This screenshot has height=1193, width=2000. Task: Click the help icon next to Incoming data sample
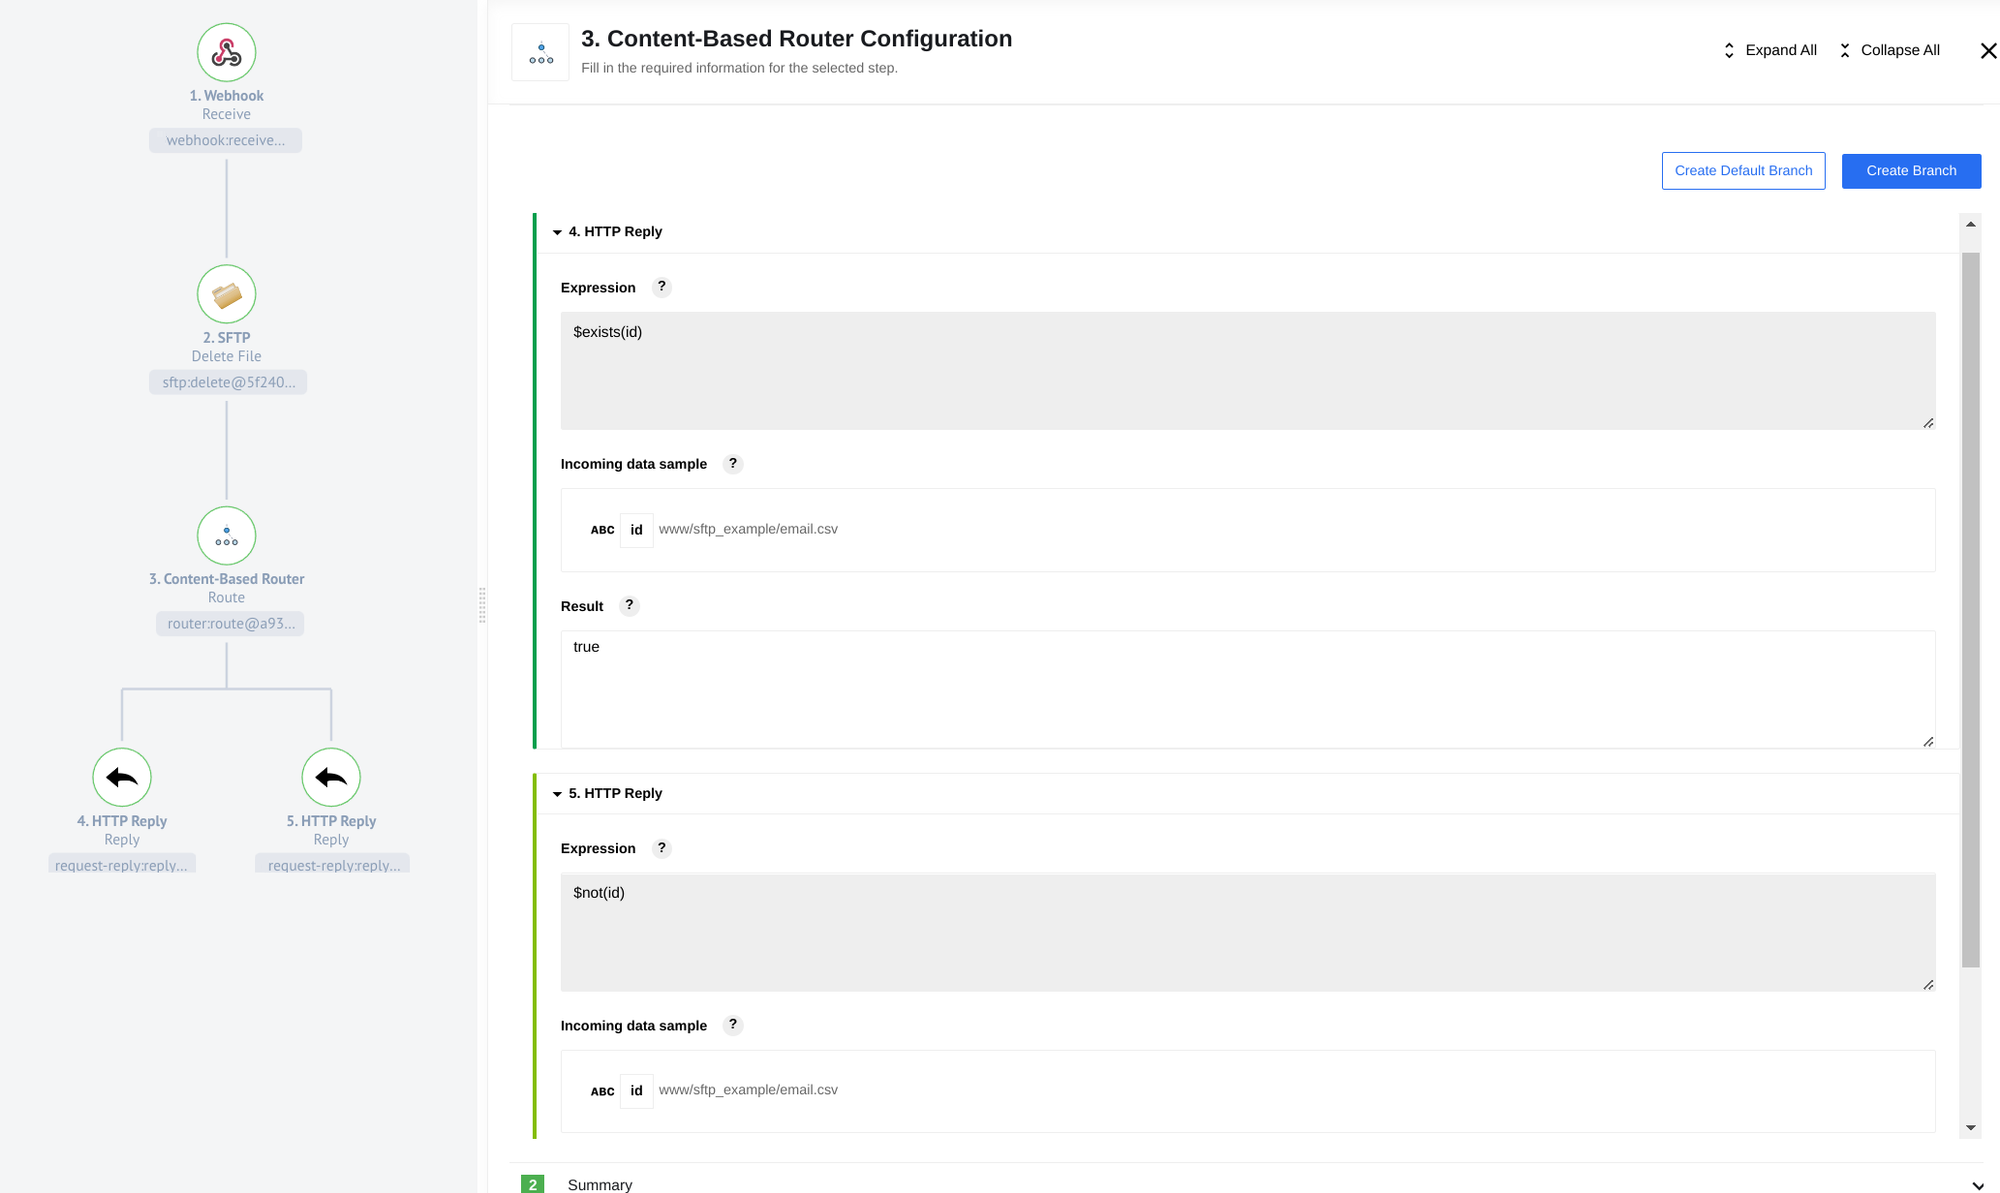click(732, 463)
